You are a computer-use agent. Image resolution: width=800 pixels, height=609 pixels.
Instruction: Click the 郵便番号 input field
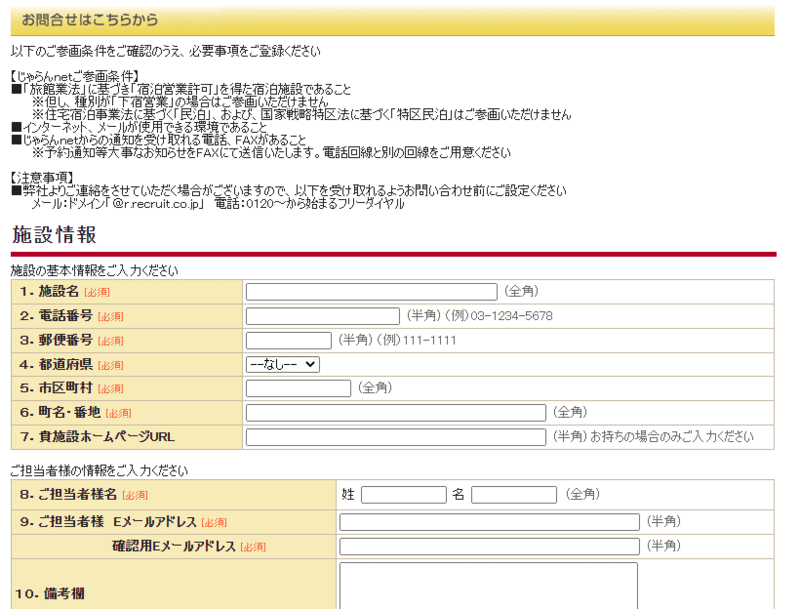(x=288, y=340)
